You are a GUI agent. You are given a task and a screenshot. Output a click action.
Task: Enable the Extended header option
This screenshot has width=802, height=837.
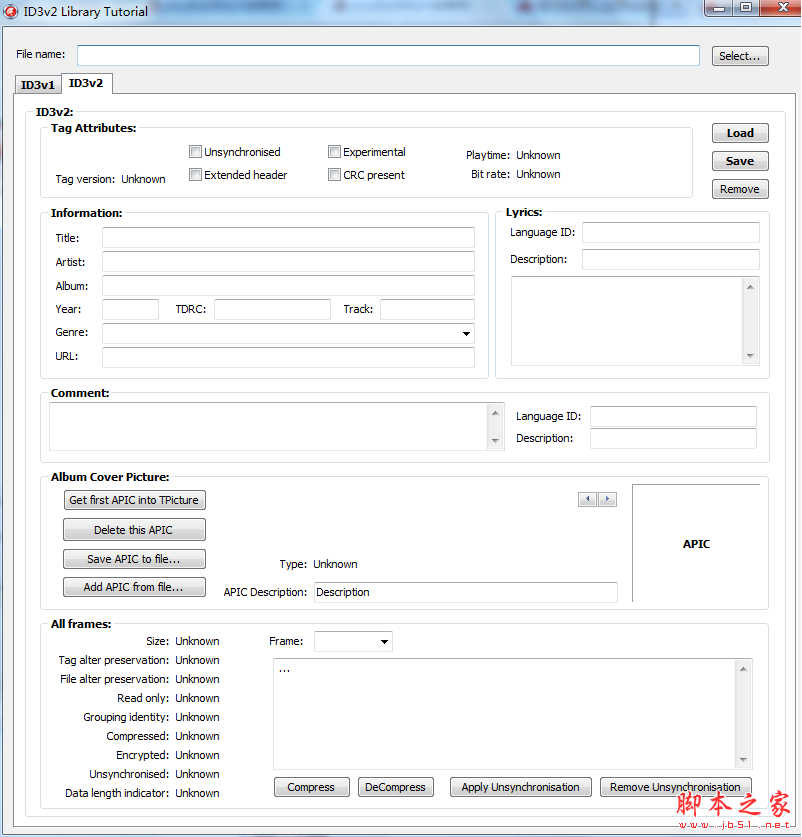[196, 173]
